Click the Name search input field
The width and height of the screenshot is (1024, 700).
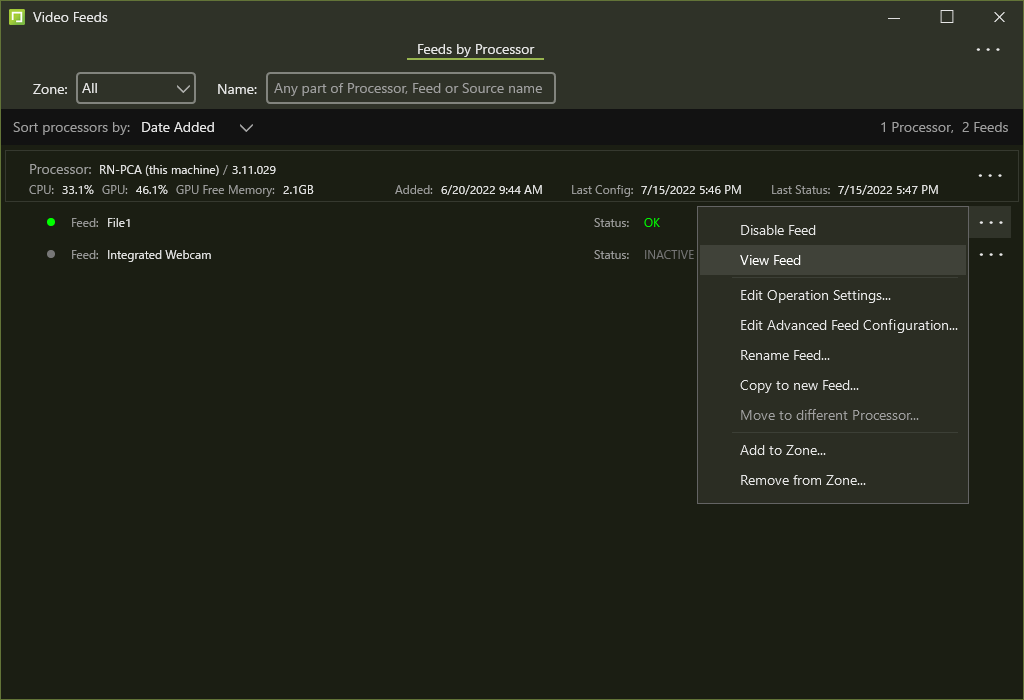point(410,88)
